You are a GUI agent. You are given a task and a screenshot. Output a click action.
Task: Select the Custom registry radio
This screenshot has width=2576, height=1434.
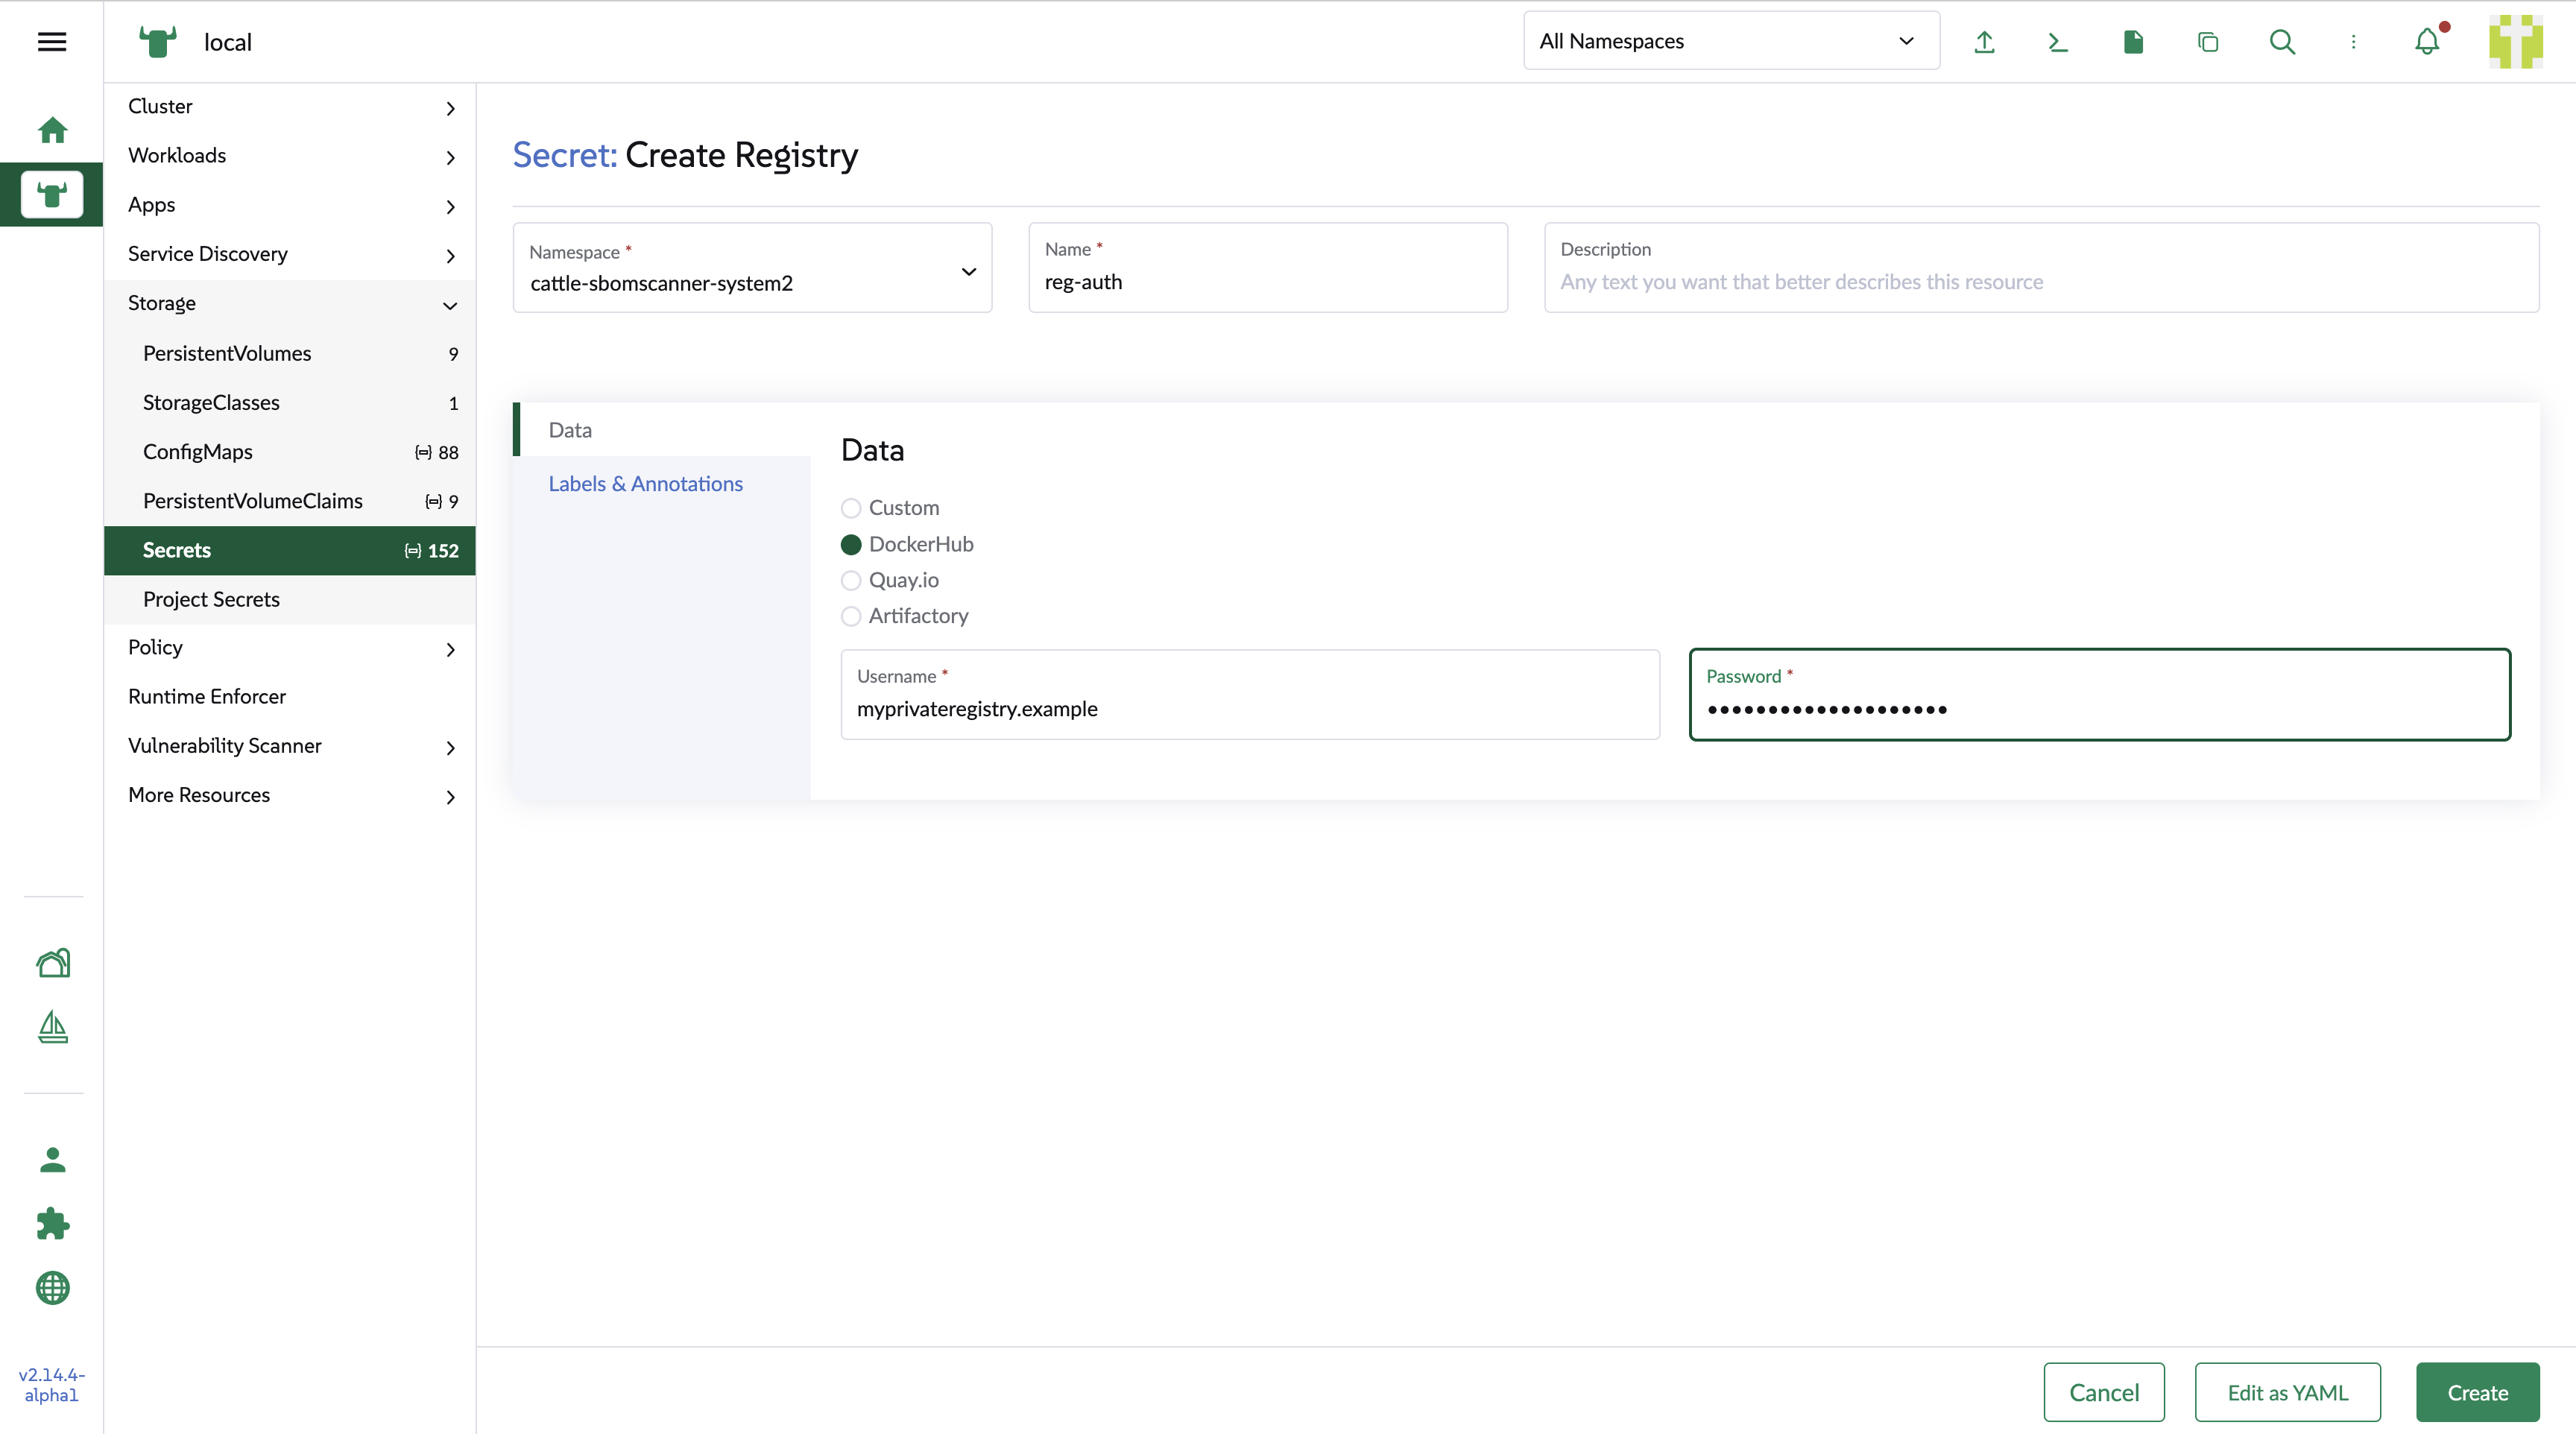pos(851,508)
